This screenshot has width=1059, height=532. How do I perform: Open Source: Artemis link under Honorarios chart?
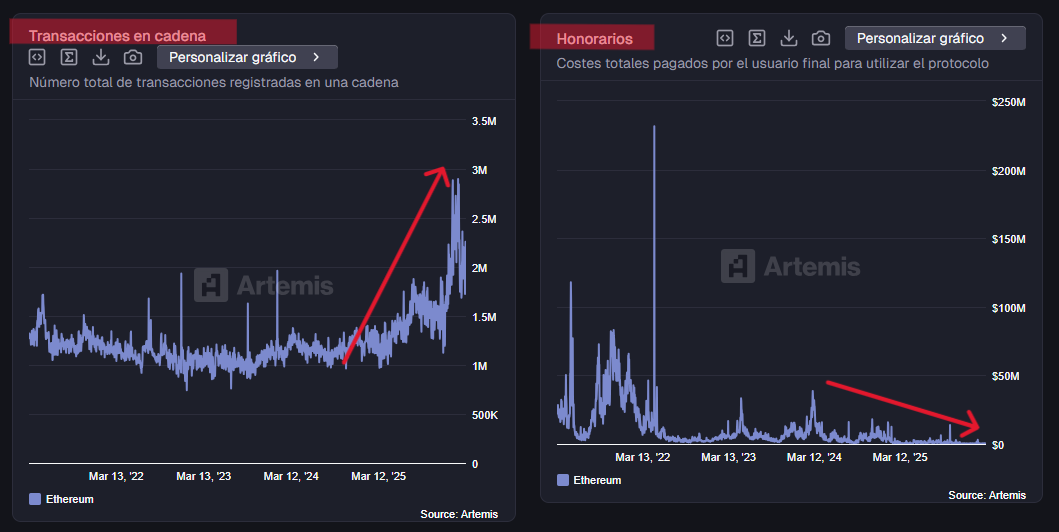click(x=986, y=495)
